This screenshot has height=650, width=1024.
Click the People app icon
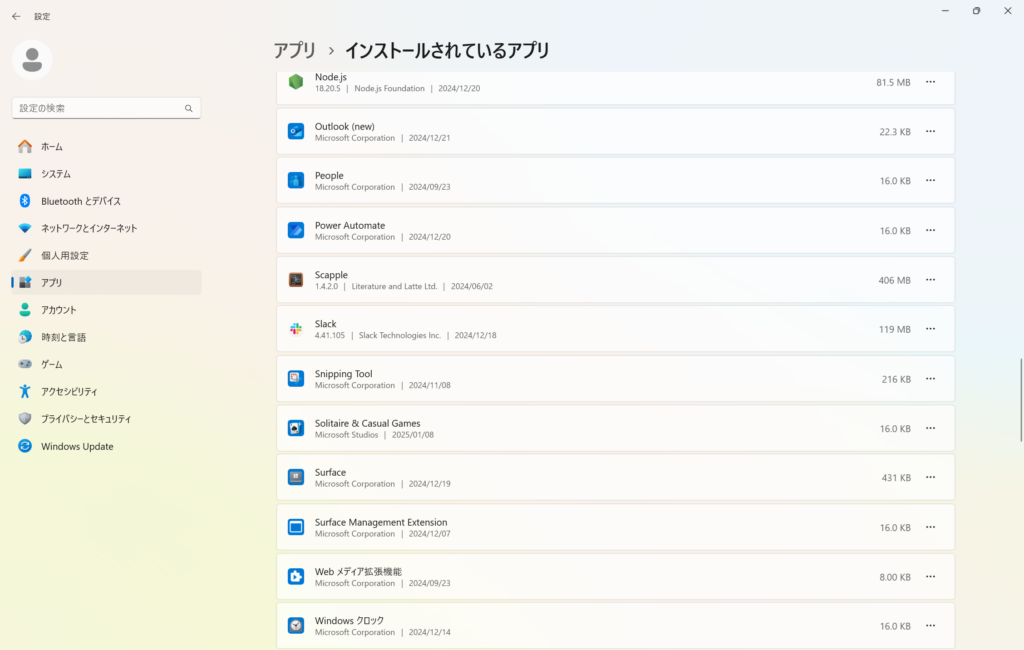coord(296,180)
